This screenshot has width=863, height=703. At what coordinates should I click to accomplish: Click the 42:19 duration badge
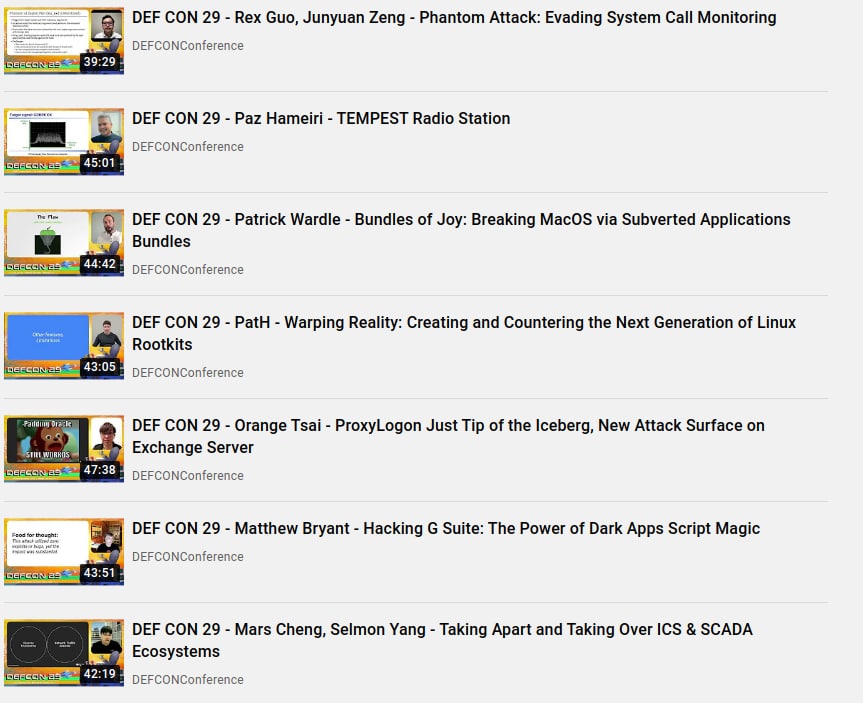point(100,674)
